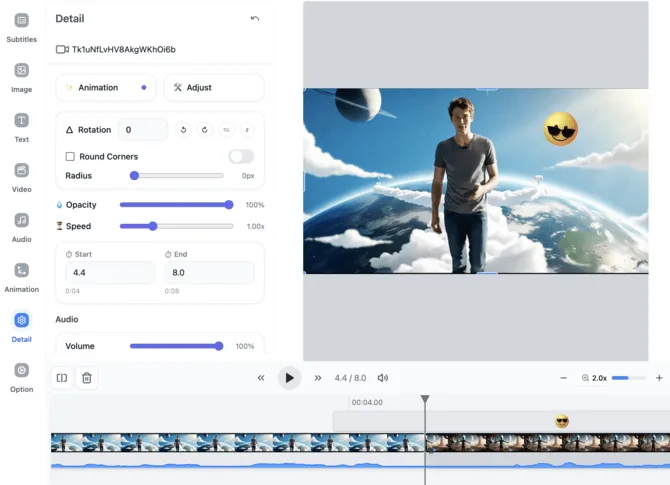This screenshot has height=485, width=670.
Task: Click the 100% opacity value
Action: point(255,205)
